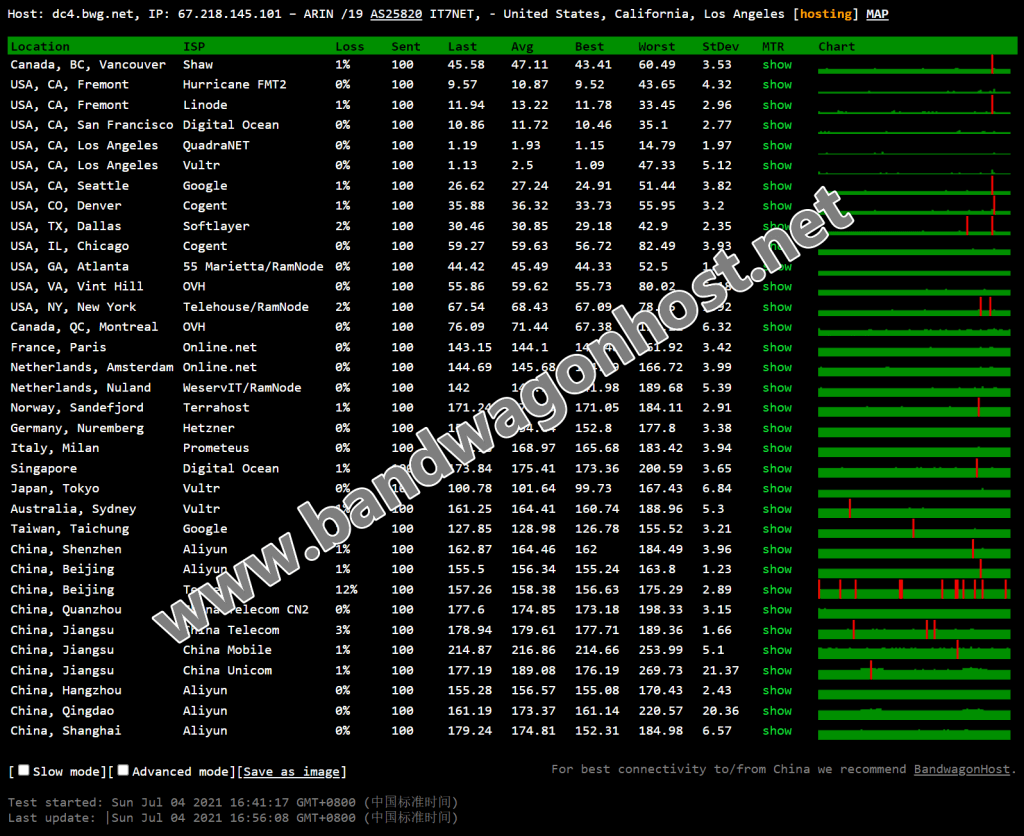Viewport: 1024px width, 836px height.
Task: Show MTR for Fremont Linode row
Action: point(777,104)
